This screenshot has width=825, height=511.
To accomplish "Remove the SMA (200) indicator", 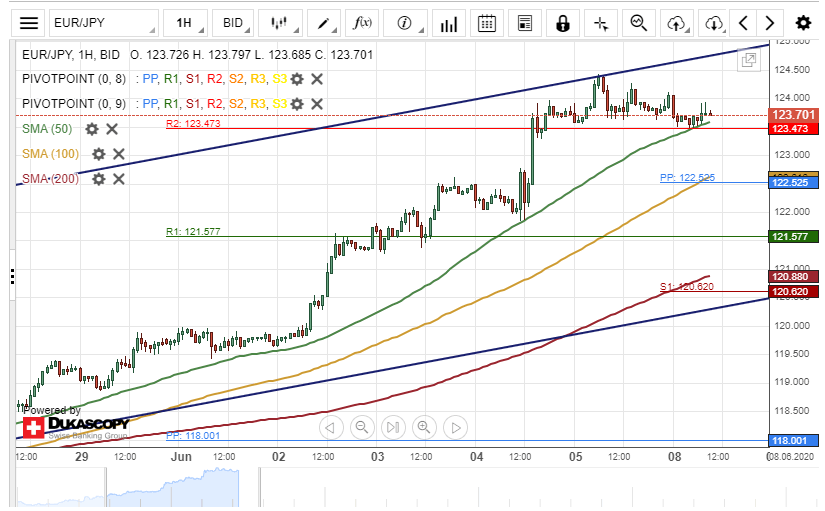I will coord(118,179).
